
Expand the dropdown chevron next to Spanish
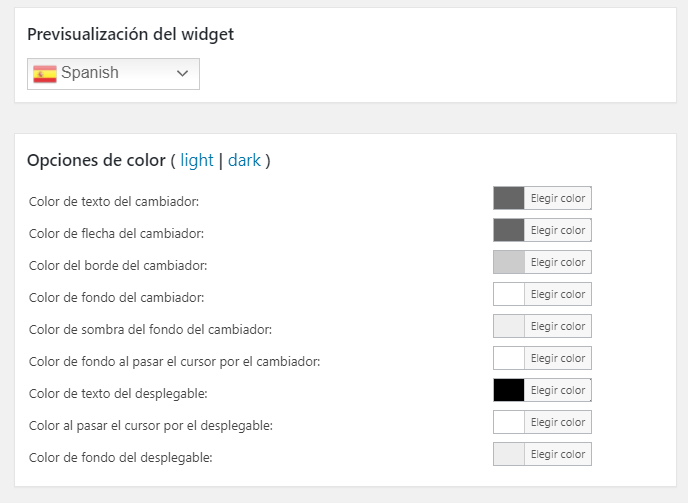click(182, 73)
